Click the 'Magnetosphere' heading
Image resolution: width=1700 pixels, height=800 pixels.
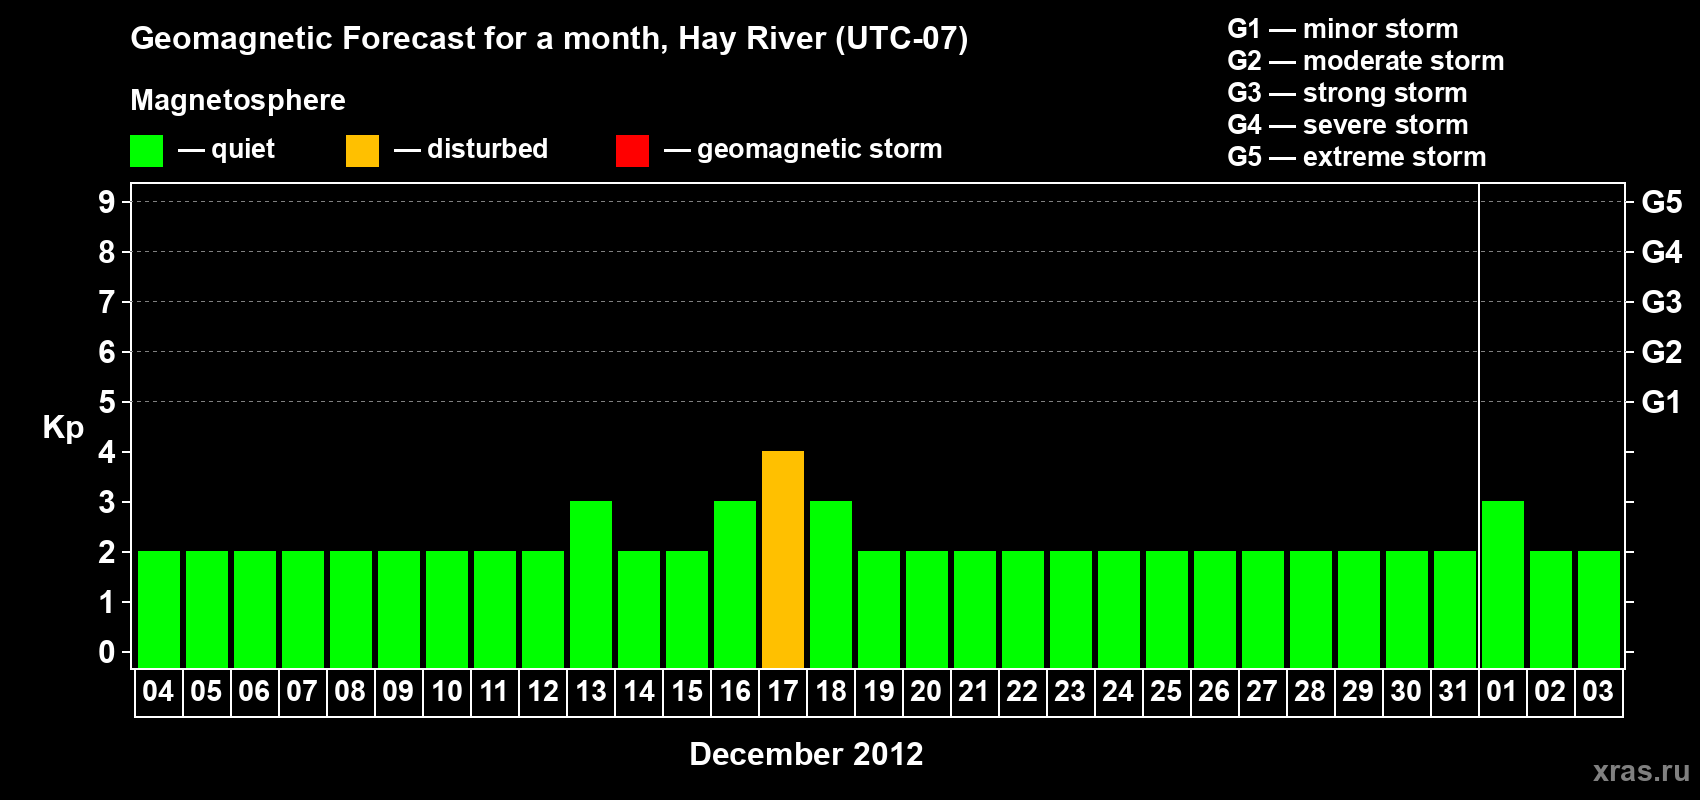pos(238,100)
